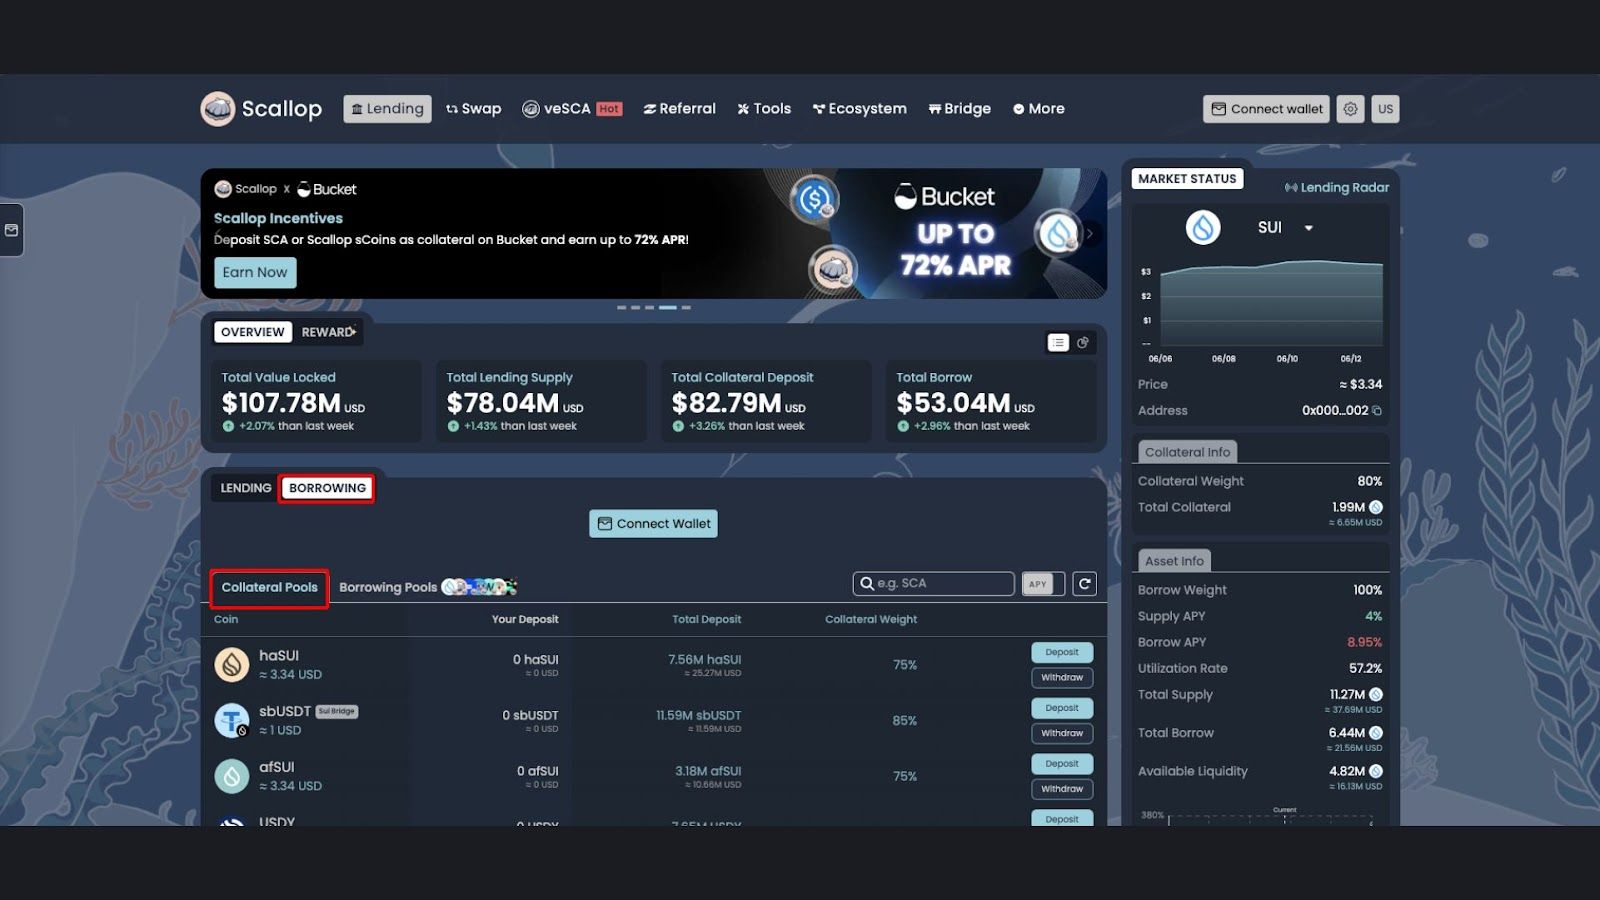The width and height of the screenshot is (1600, 900).
Task: Click the SUI icon beside 6.44M Total Borrow
Action: [x=1376, y=733]
